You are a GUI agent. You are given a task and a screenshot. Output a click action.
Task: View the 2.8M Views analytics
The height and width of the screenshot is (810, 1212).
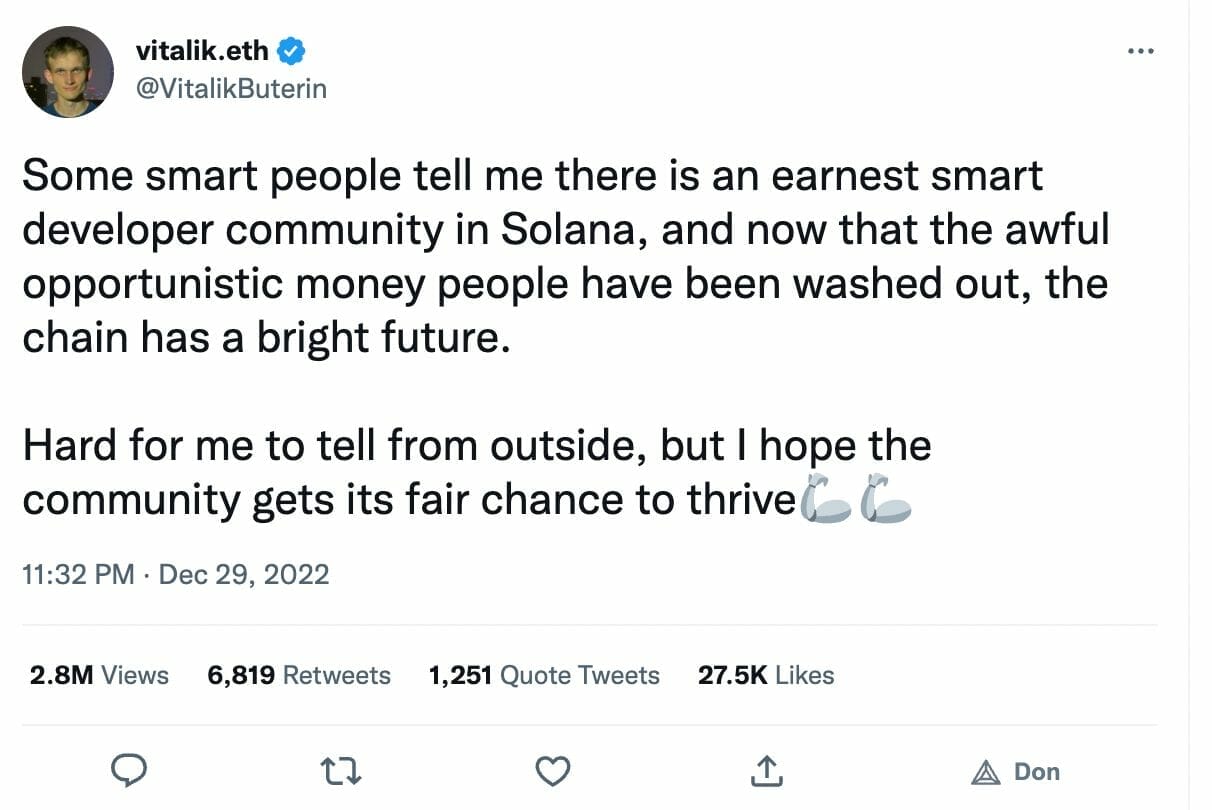(99, 675)
